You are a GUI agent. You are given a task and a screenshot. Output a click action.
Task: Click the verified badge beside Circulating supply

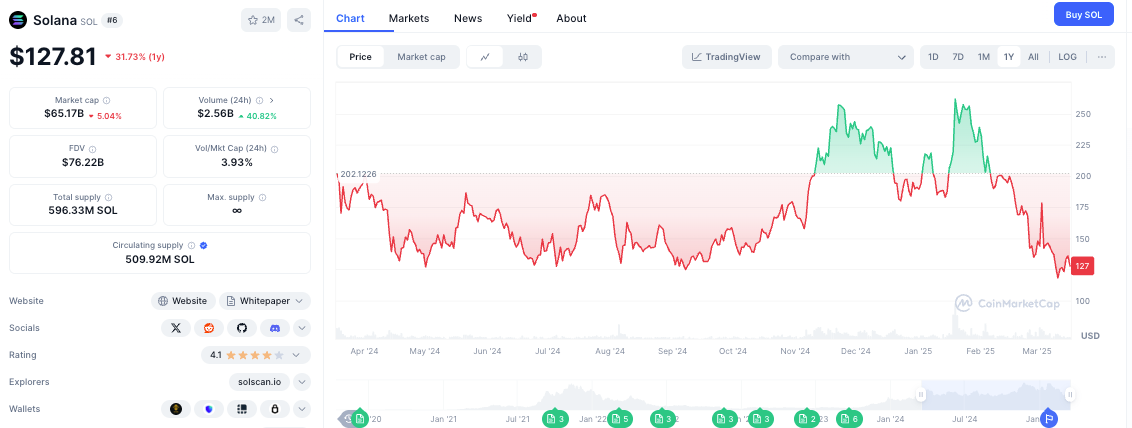tap(204, 245)
